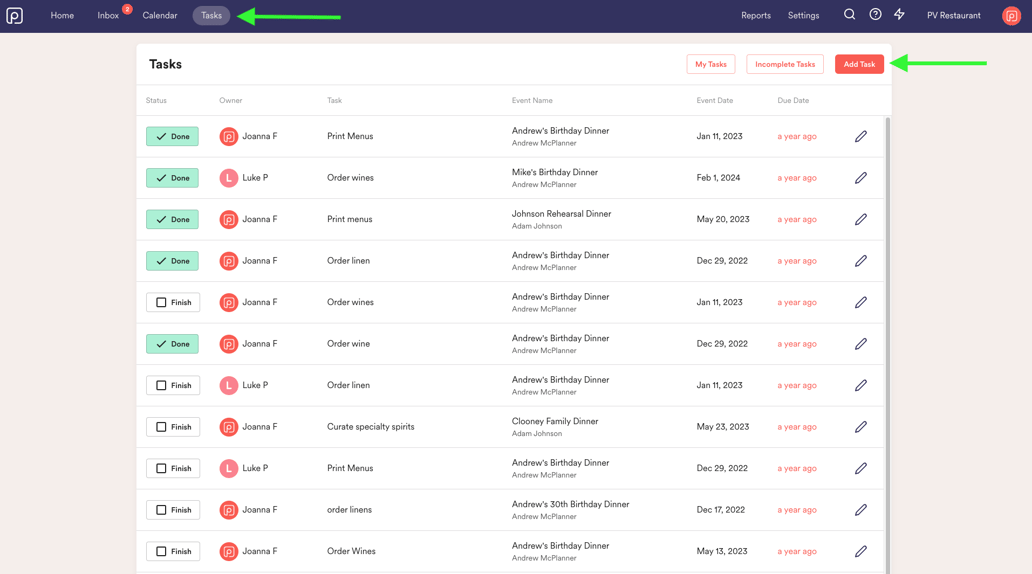Open the search magnifier icon

pos(850,14)
